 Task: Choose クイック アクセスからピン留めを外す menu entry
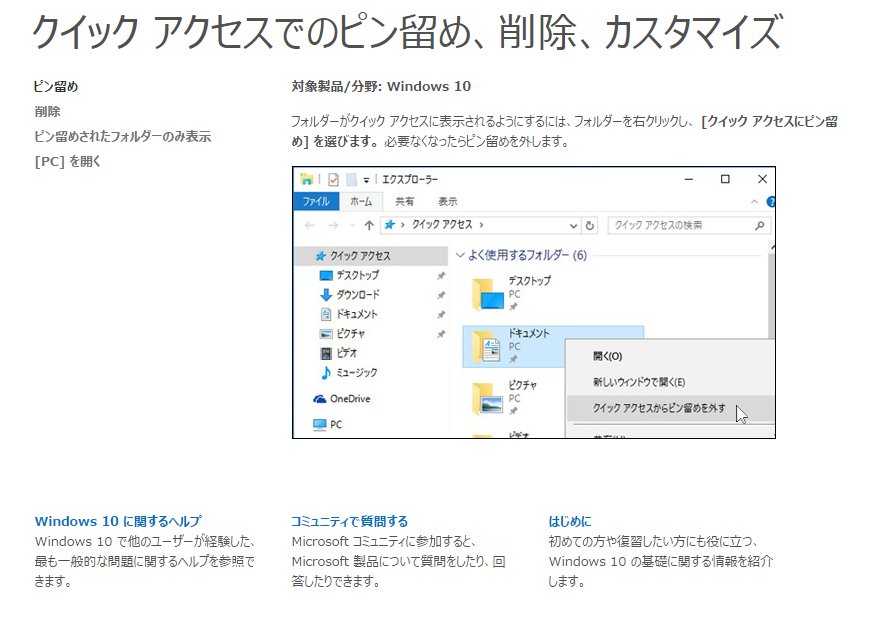pos(670,408)
